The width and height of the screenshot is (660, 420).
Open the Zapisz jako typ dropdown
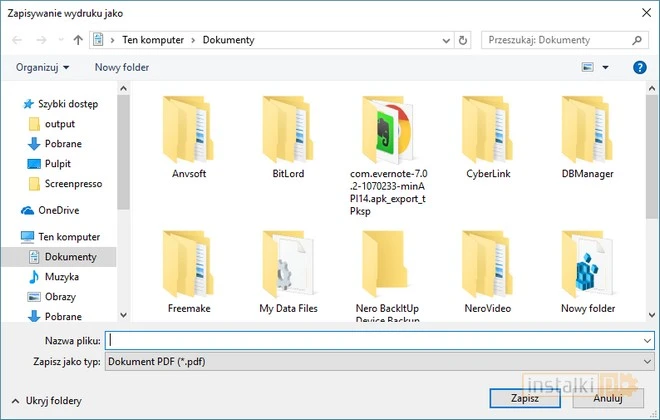(380, 360)
